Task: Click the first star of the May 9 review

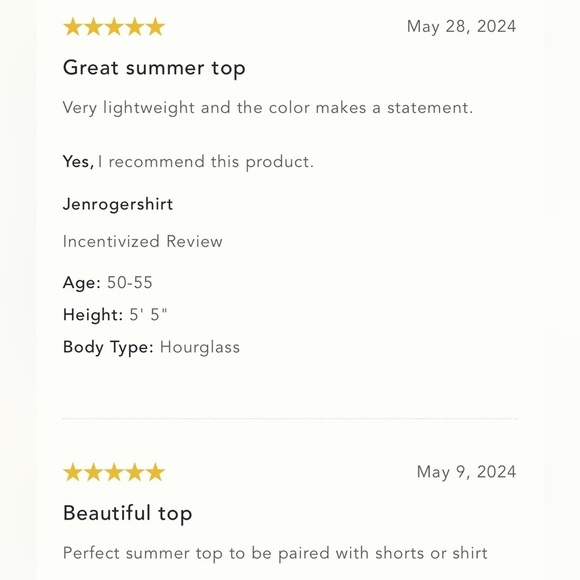Action: tap(72, 472)
